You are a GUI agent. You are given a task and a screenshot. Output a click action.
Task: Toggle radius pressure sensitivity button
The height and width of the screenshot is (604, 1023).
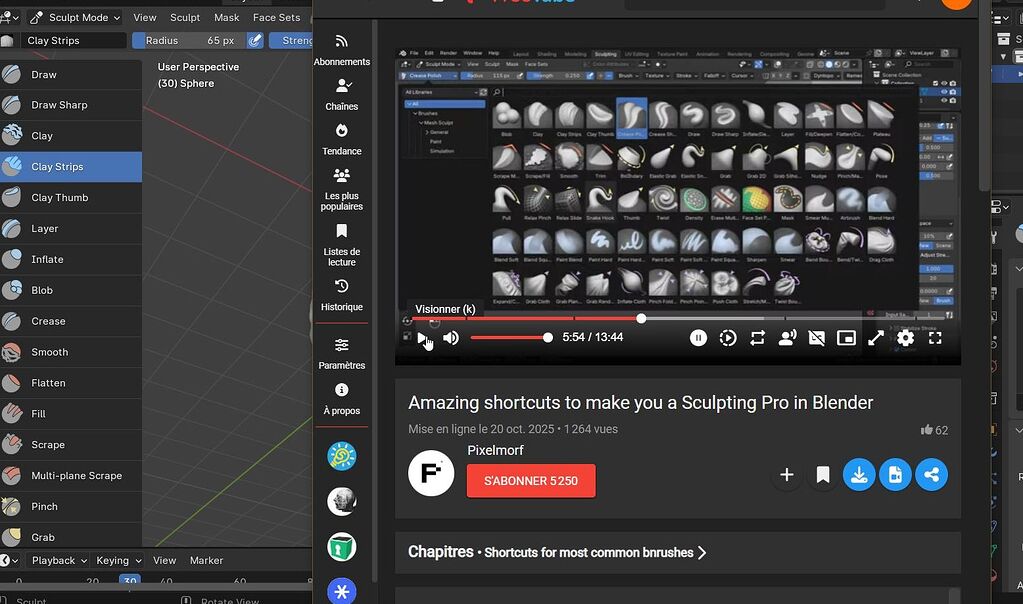coord(255,40)
